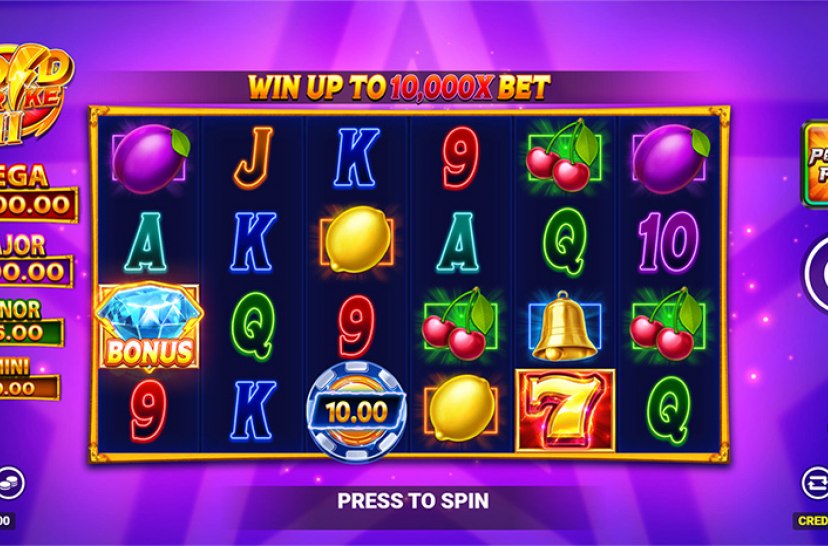The image size is (828, 546).
Task: Select the blue 10.00 chip symbol
Action: [357, 411]
